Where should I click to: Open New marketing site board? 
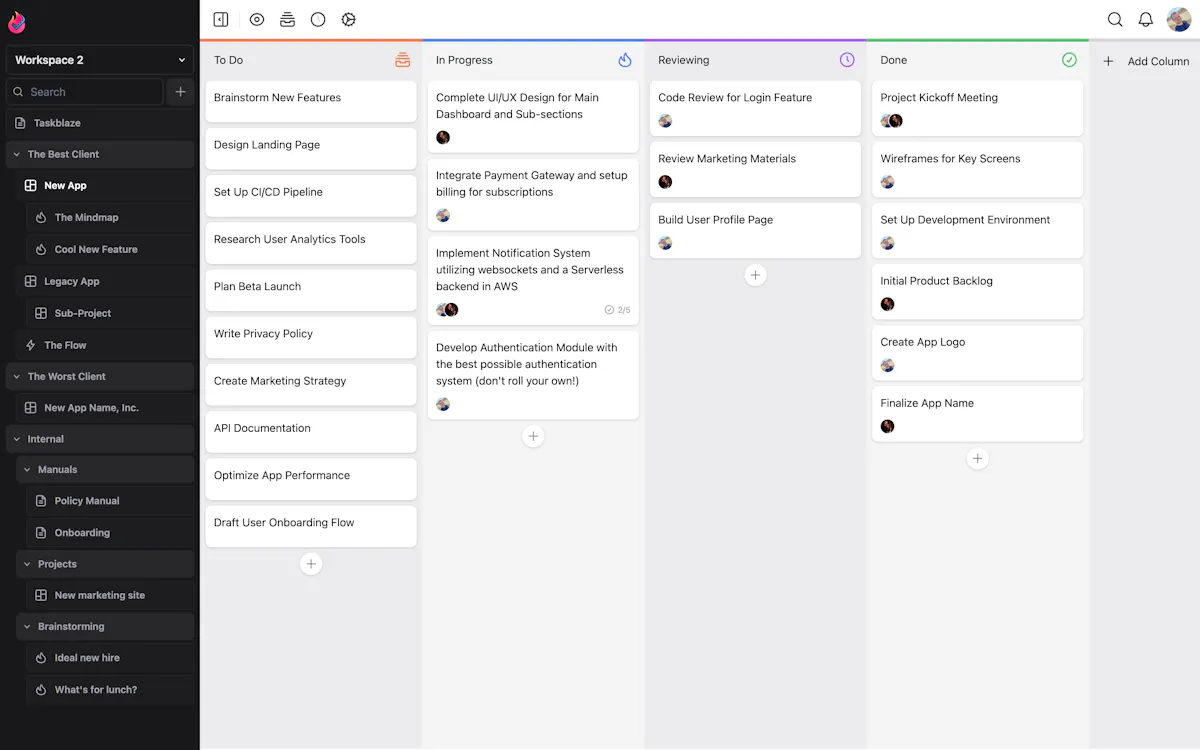coord(110,595)
